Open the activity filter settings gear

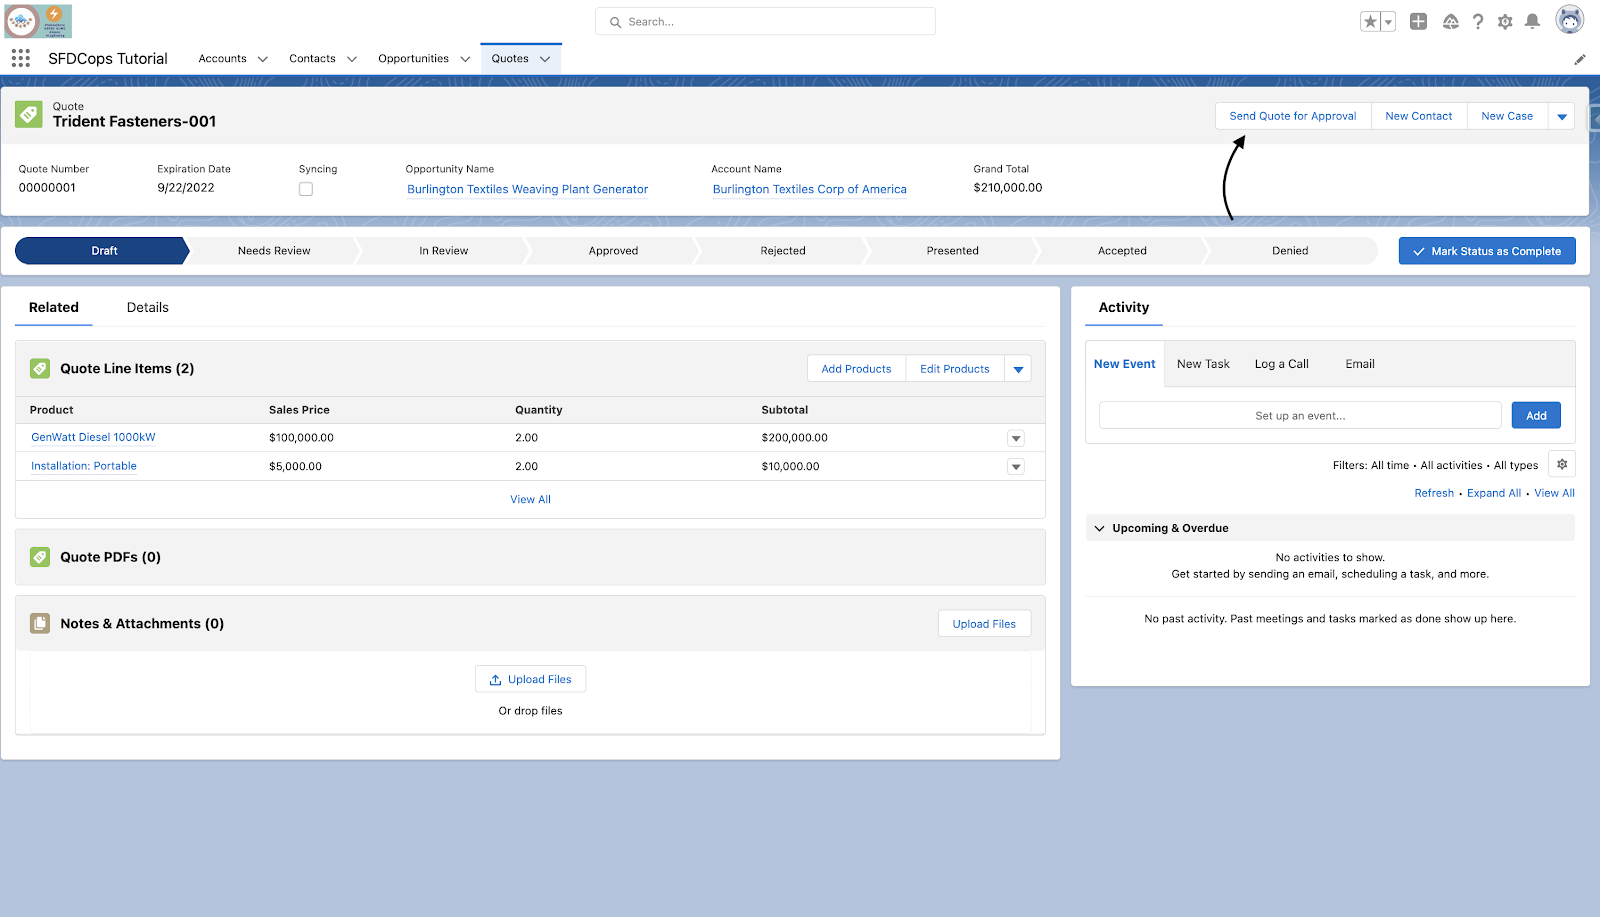1562,464
